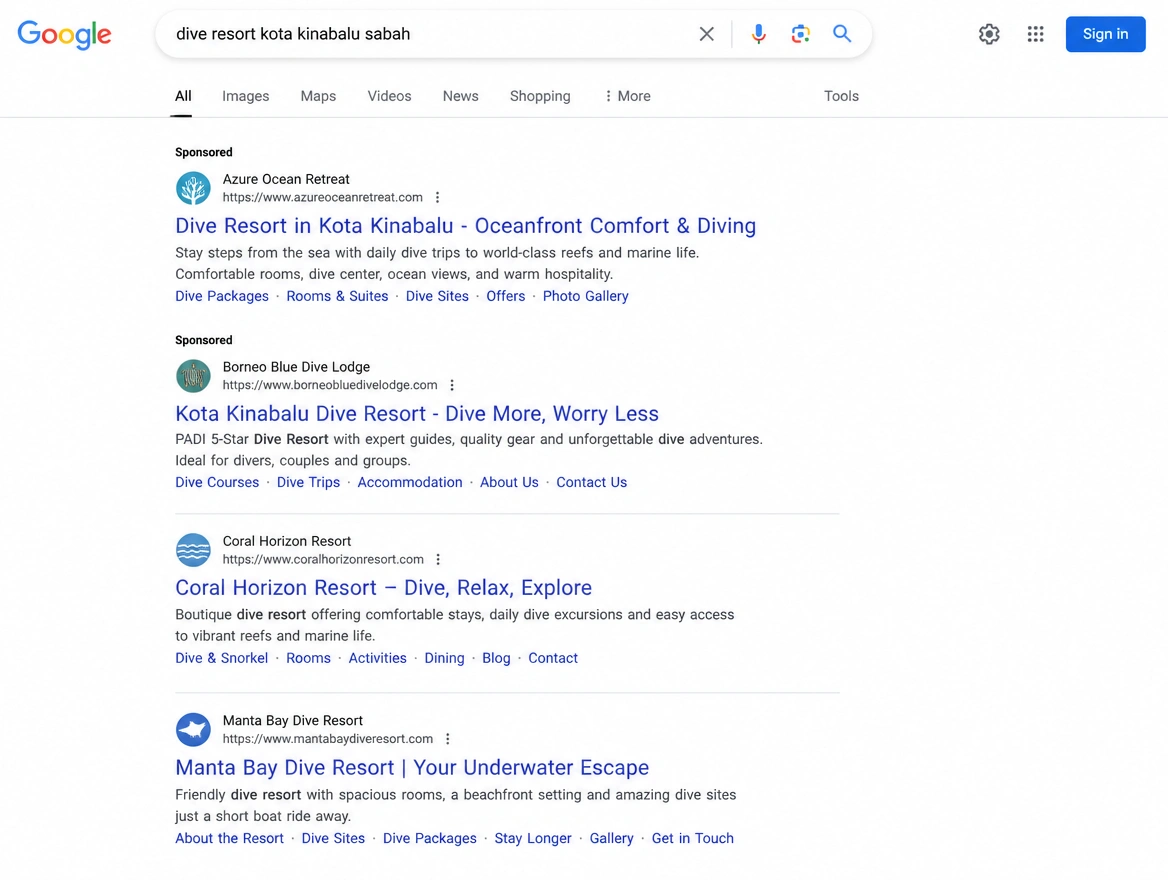Switch to the Images tab
The width and height of the screenshot is (1168, 880).
tap(245, 96)
